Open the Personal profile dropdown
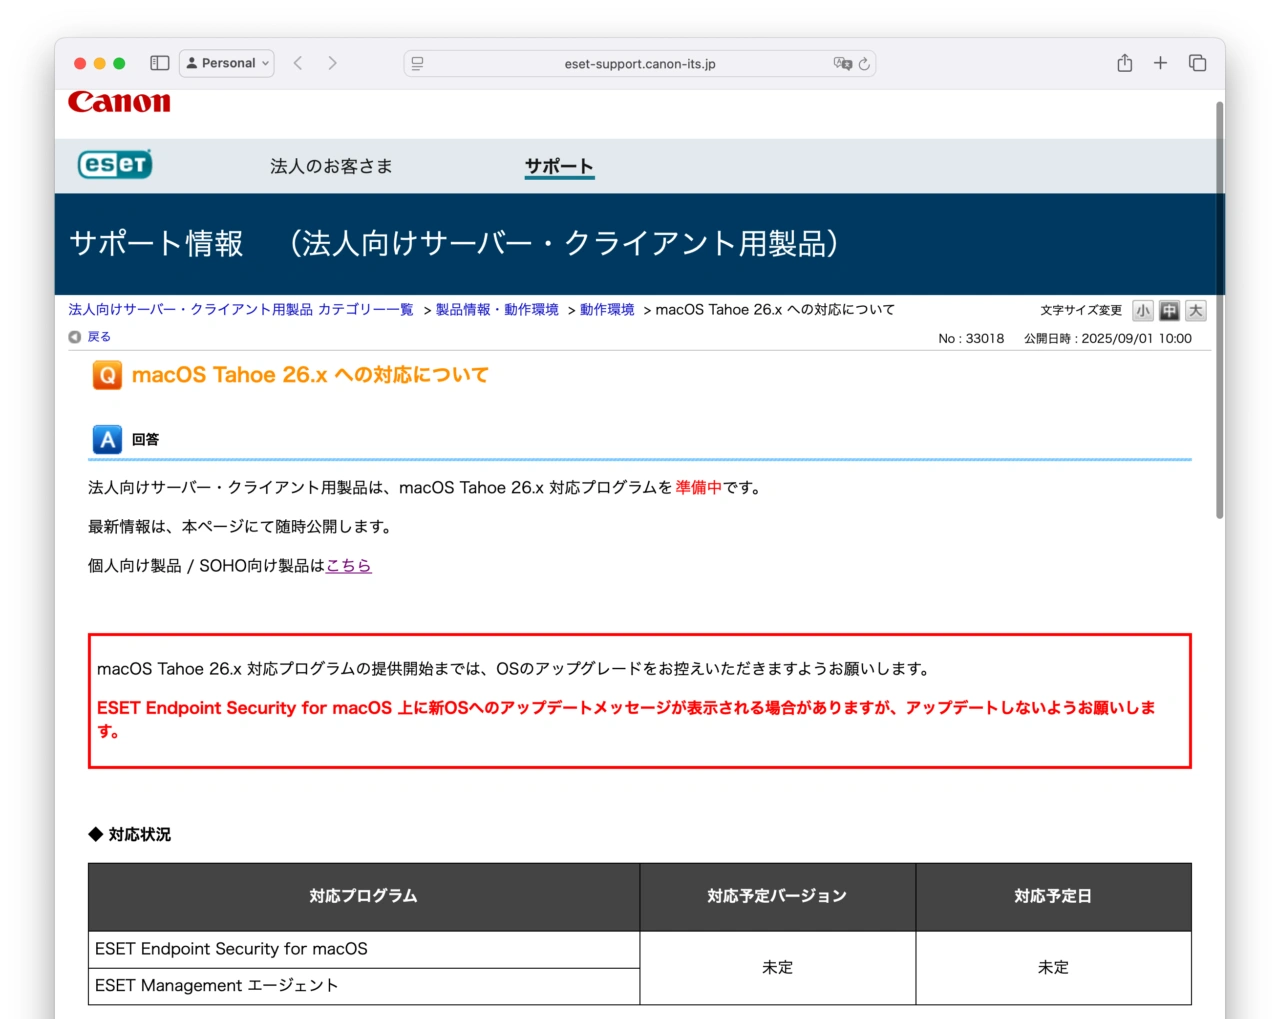 coord(226,62)
